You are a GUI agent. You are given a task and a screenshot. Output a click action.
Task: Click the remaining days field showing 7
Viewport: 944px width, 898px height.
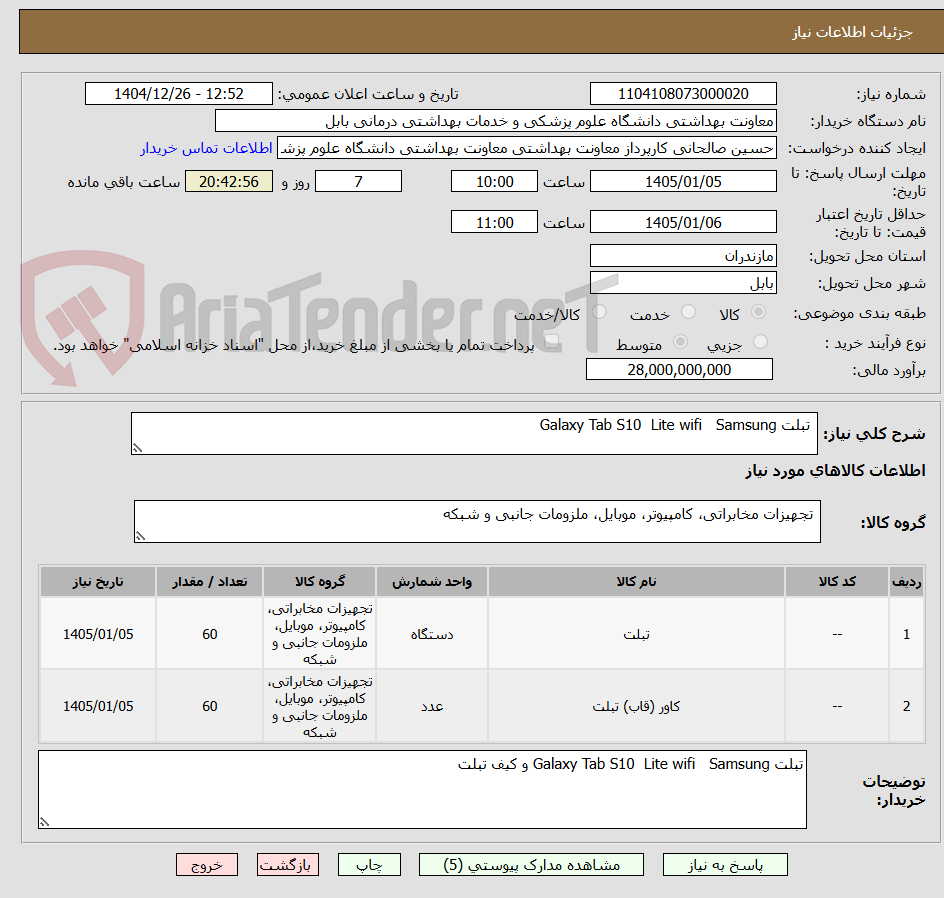coord(358,181)
